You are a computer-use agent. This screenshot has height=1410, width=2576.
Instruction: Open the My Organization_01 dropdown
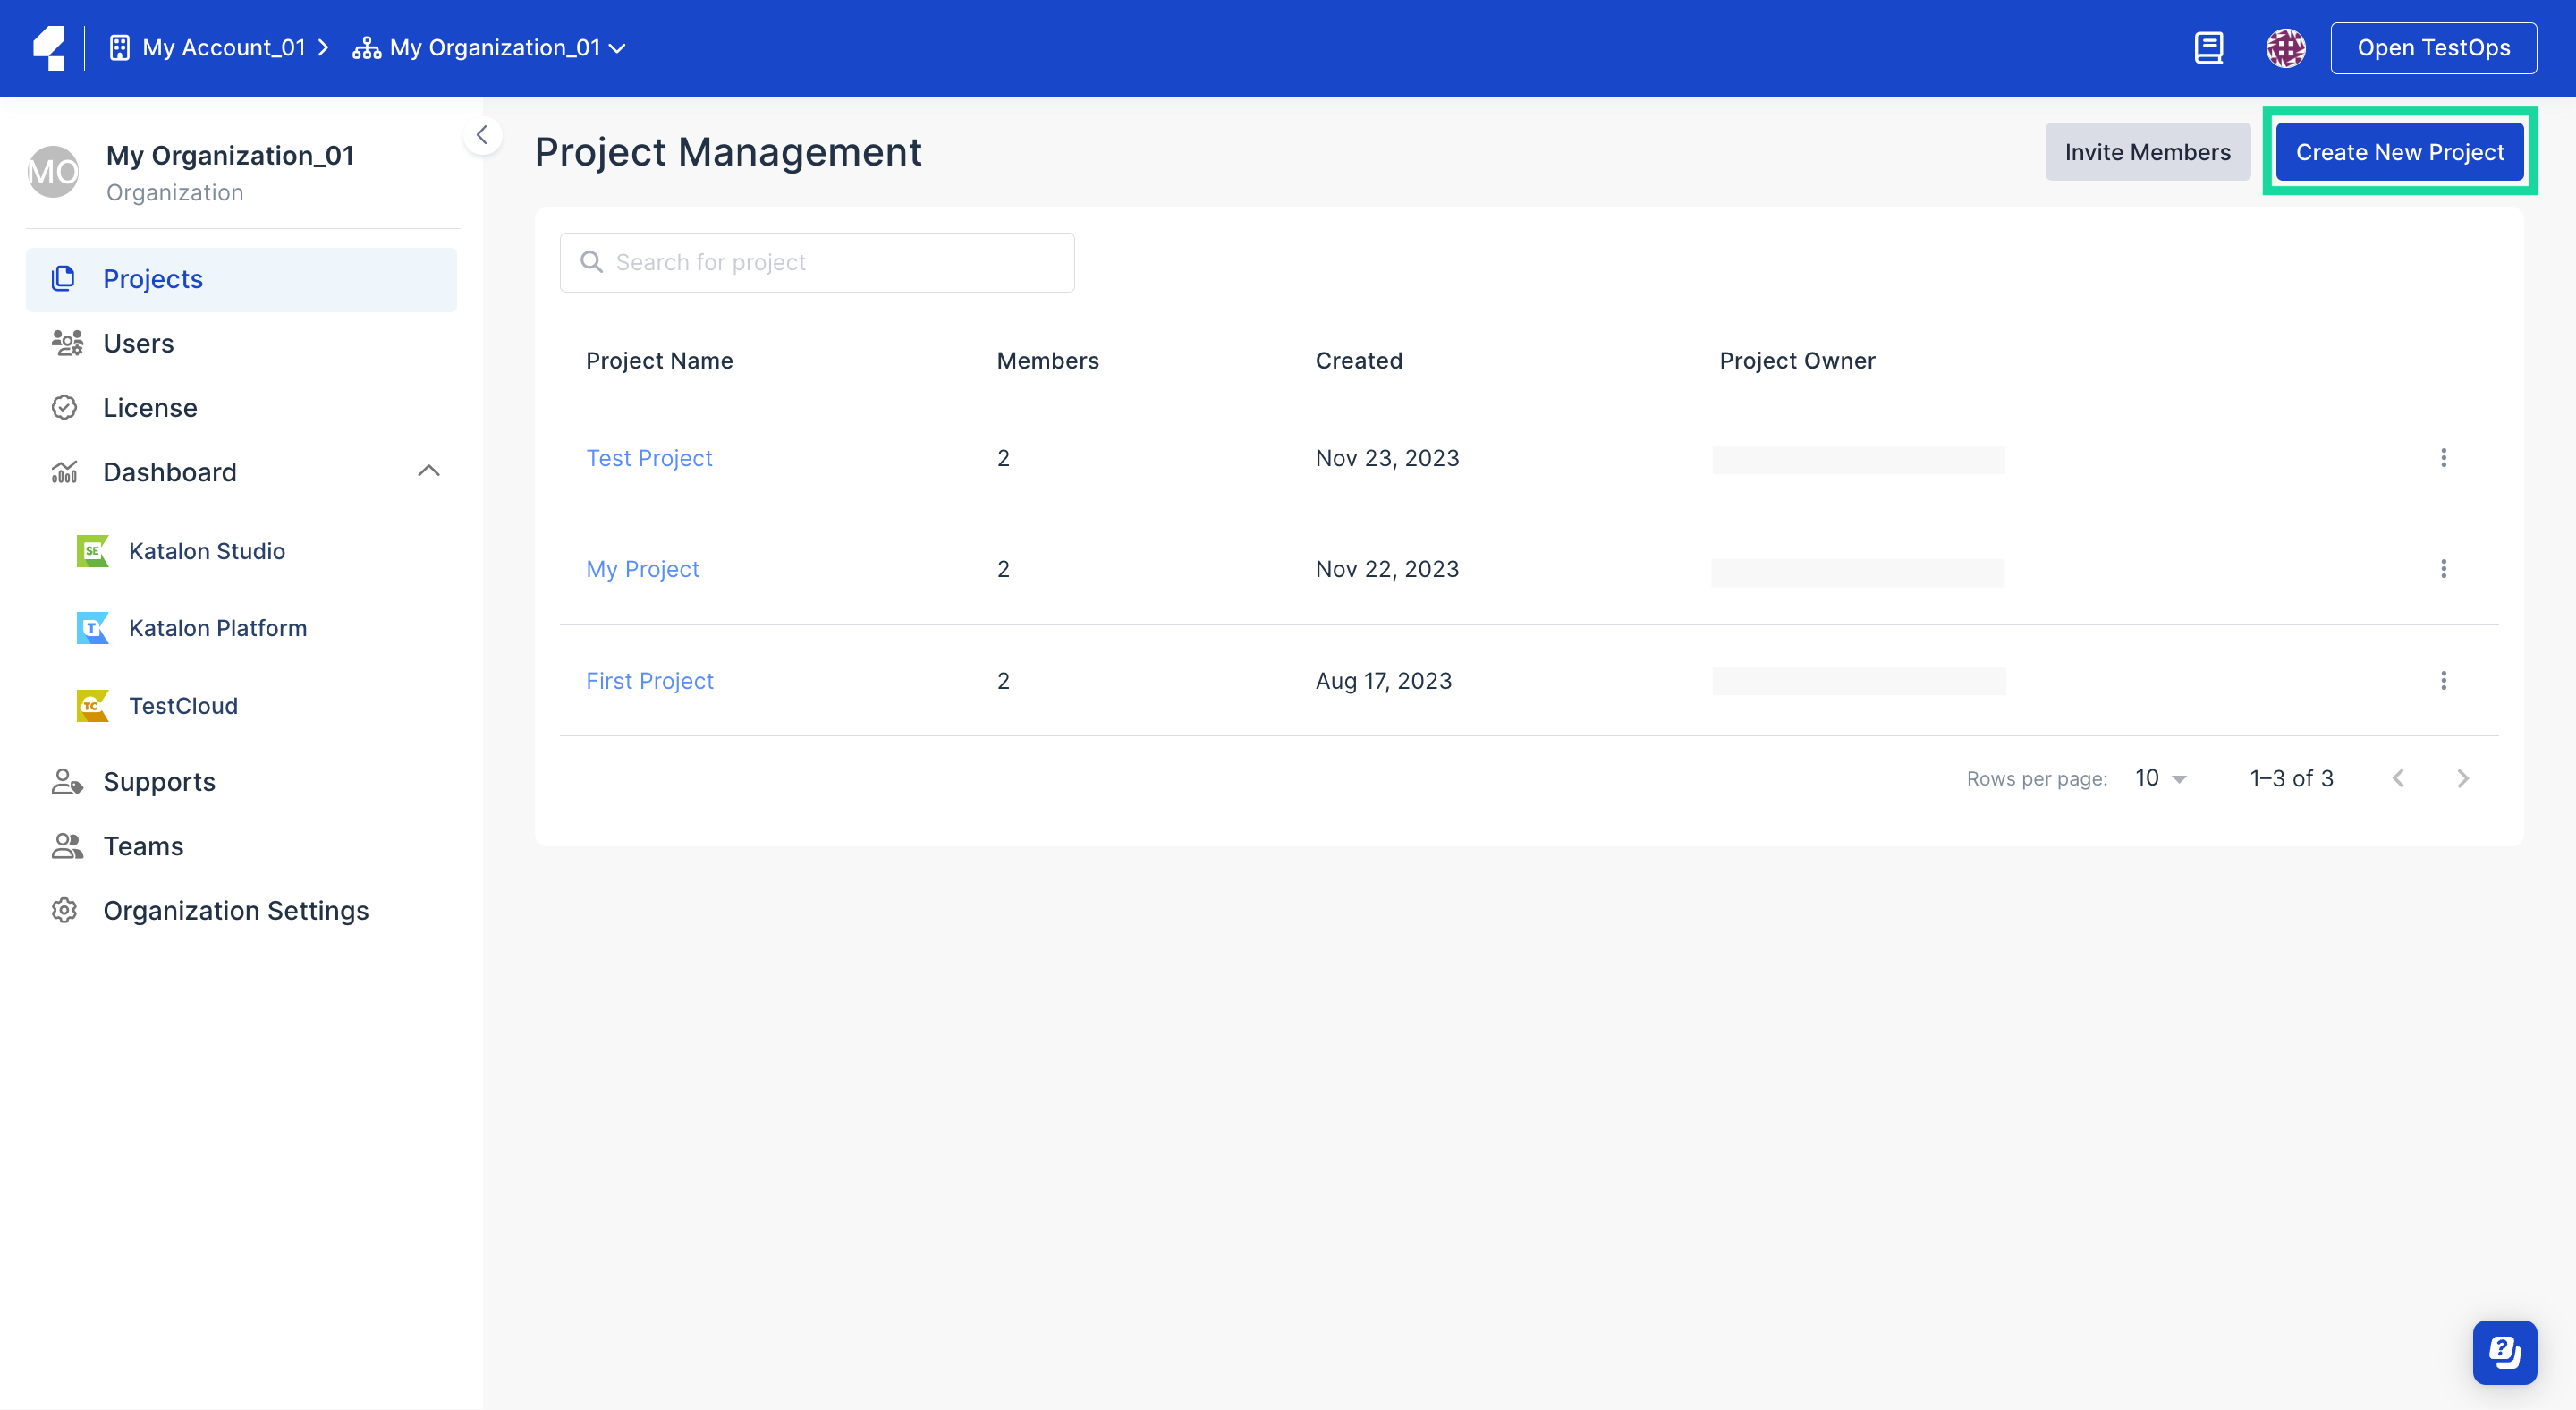click(x=618, y=47)
